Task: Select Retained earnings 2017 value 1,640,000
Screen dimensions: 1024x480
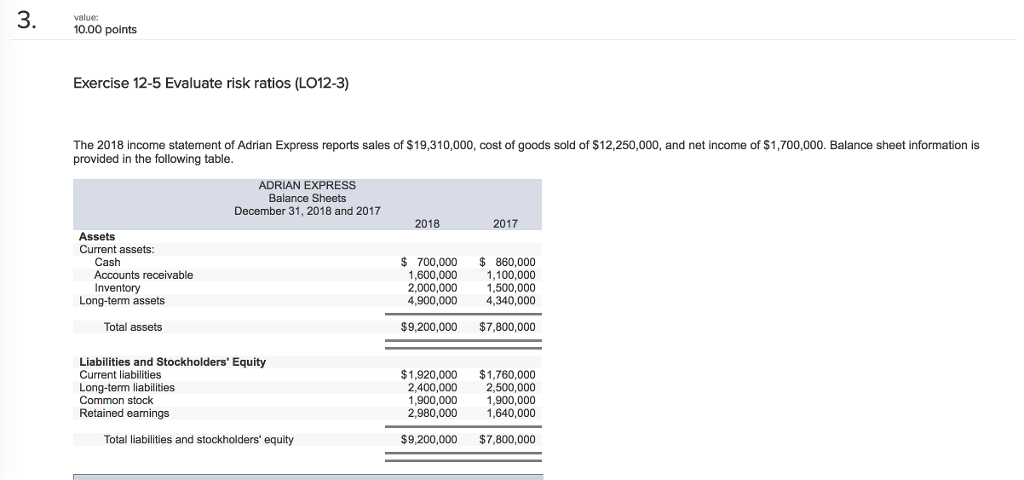Action: point(511,413)
